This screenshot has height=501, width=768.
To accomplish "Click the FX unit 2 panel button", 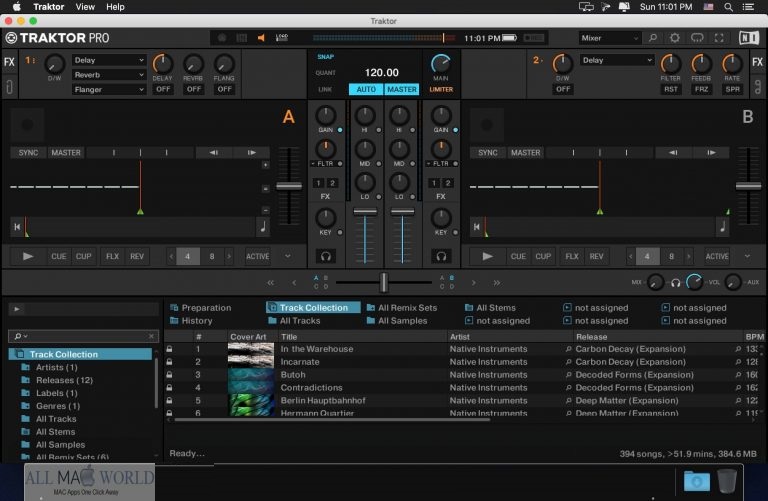I will coord(757,62).
